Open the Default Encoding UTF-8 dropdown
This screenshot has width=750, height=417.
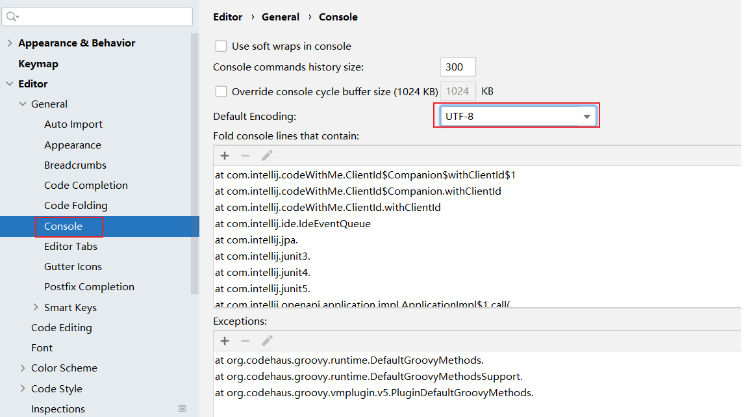click(x=587, y=117)
